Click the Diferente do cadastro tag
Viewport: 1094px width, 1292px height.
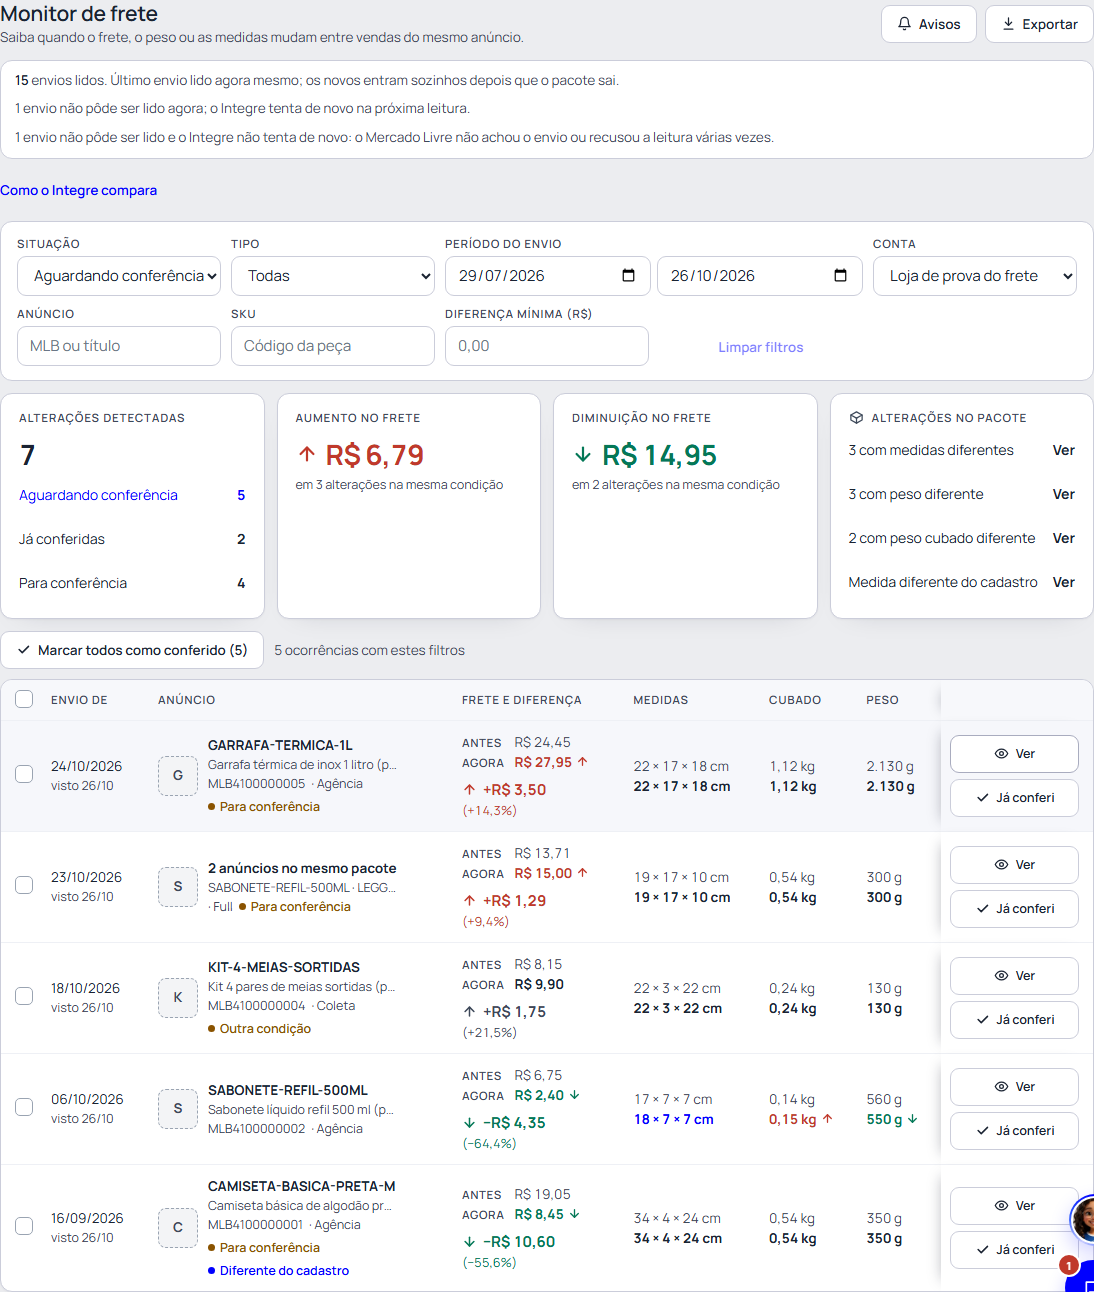[278, 1271]
